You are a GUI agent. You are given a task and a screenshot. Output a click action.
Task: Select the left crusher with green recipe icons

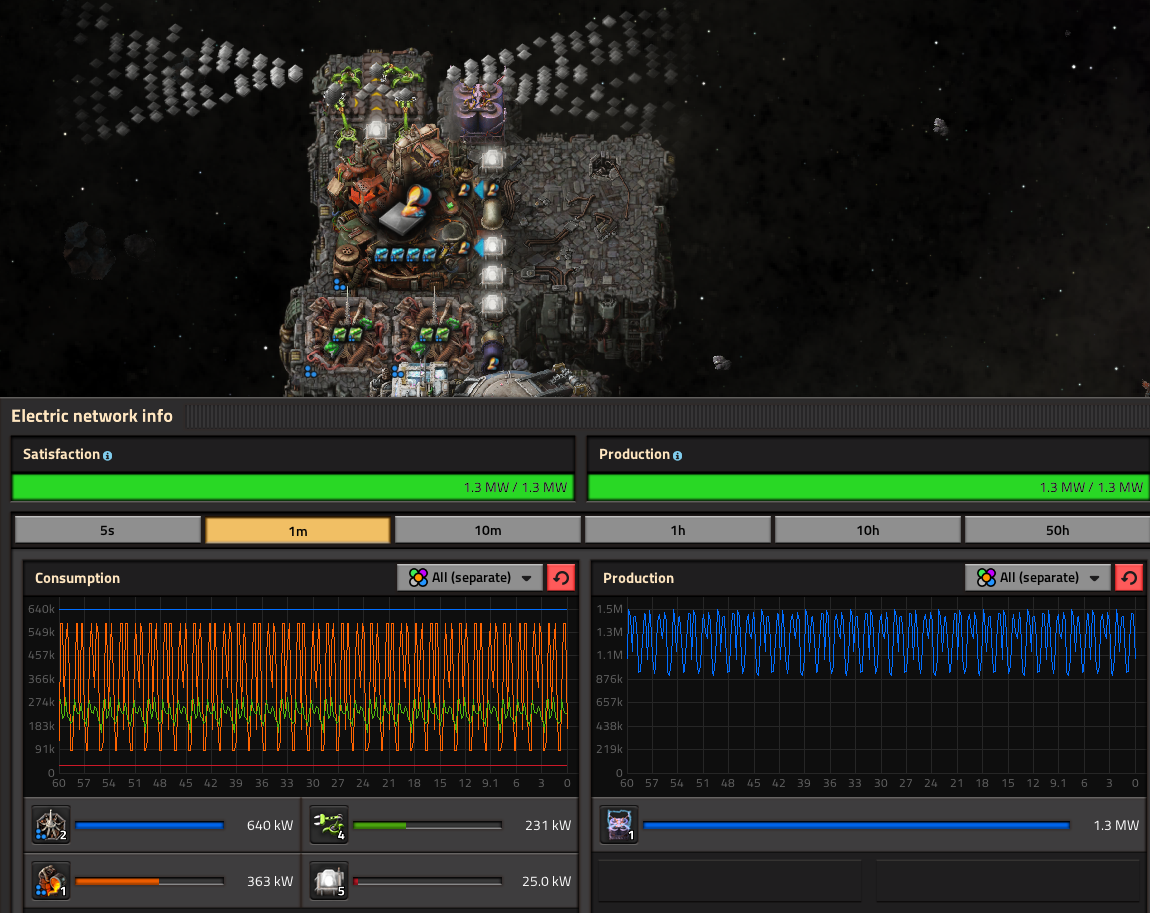point(346,335)
